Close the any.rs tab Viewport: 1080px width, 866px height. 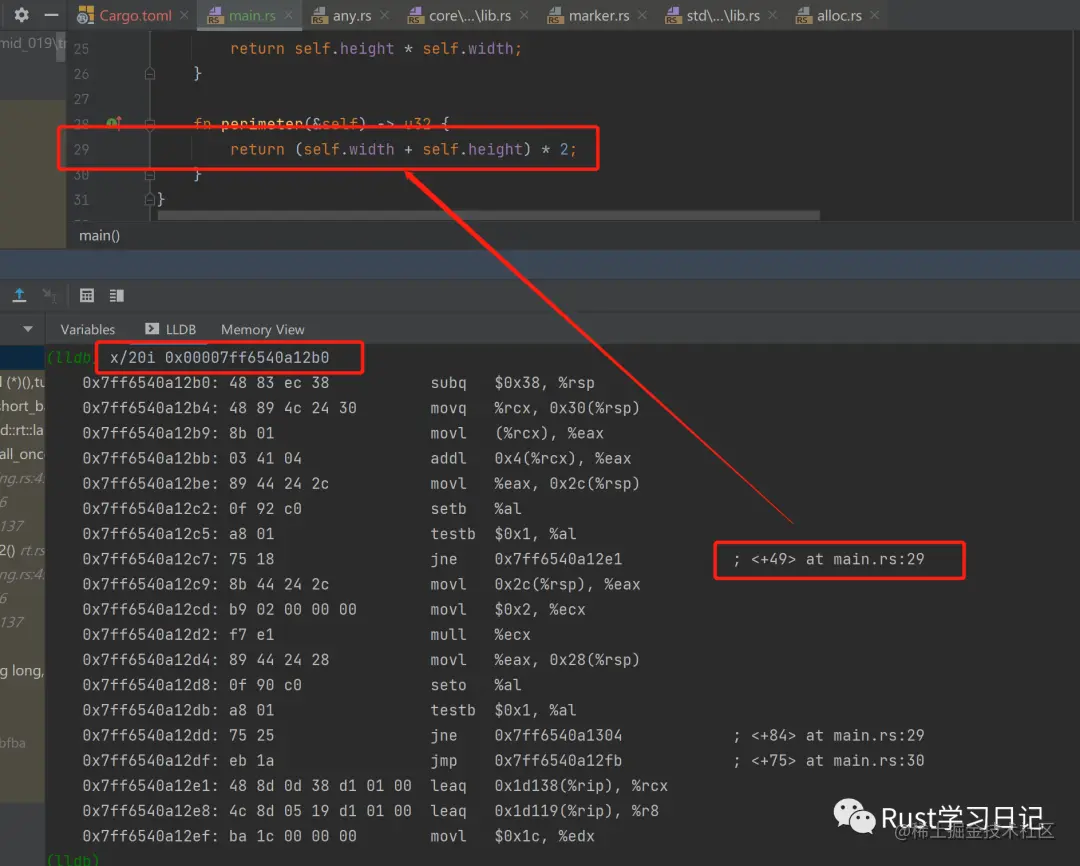[x=384, y=15]
